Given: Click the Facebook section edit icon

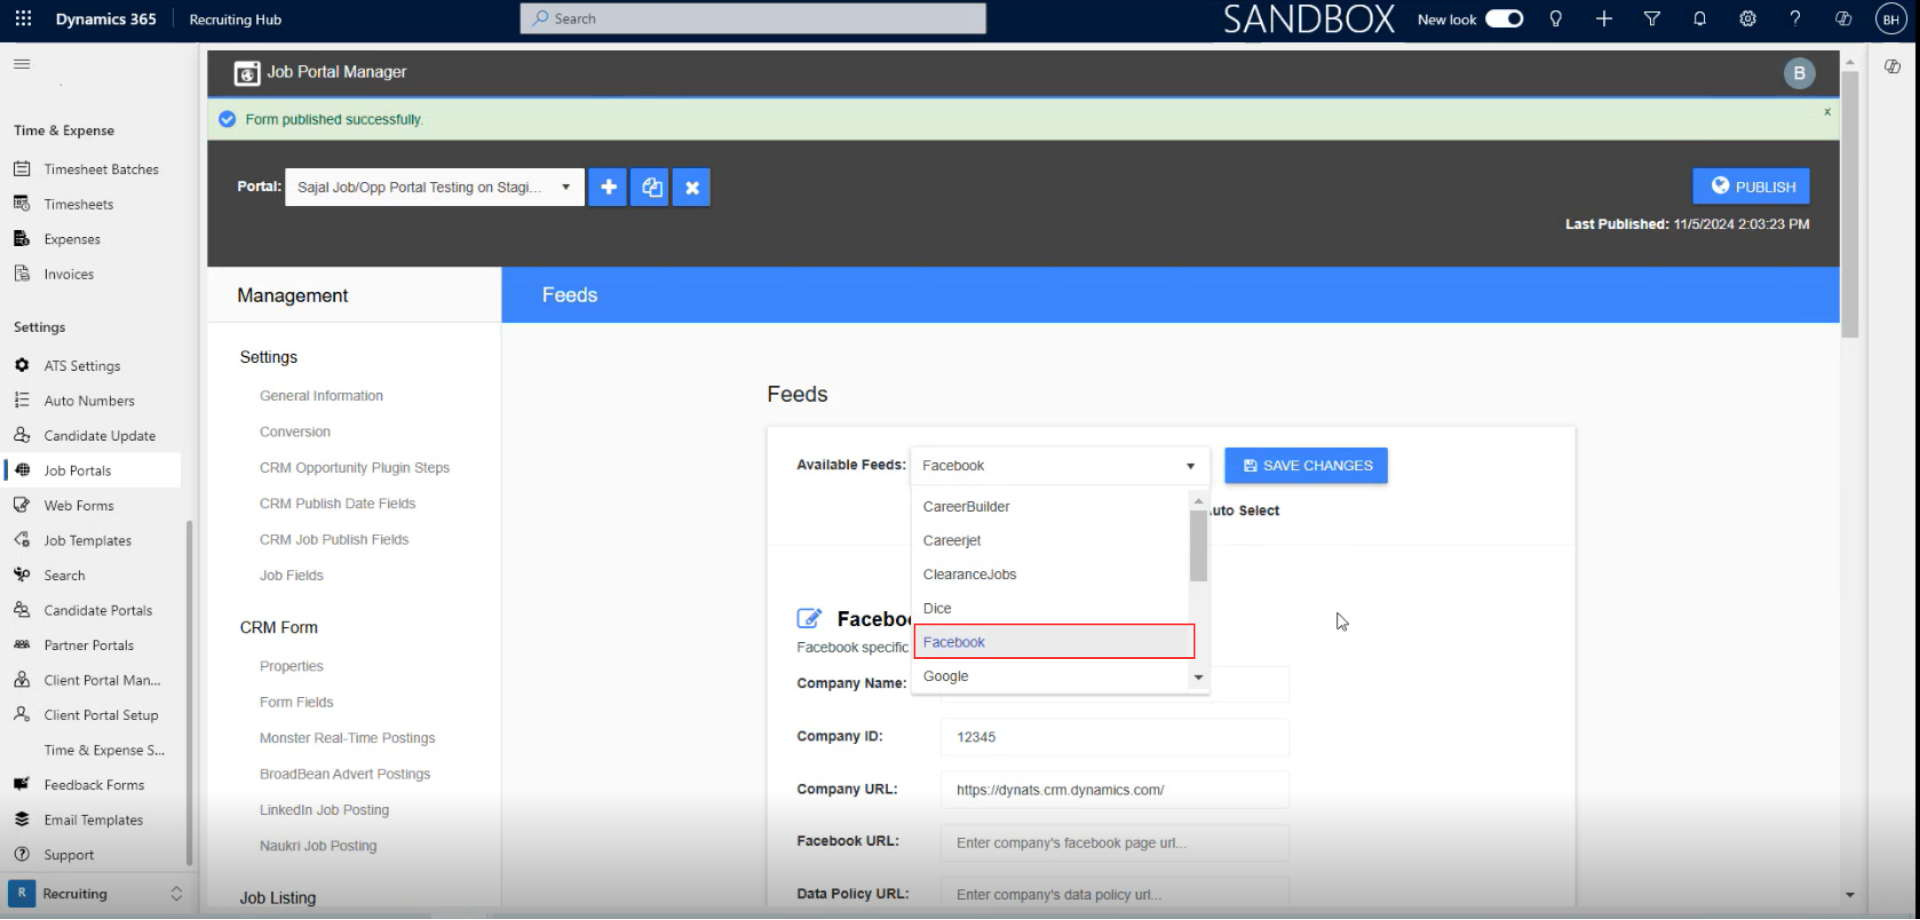Looking at the screenshot, I should [809, 619].
